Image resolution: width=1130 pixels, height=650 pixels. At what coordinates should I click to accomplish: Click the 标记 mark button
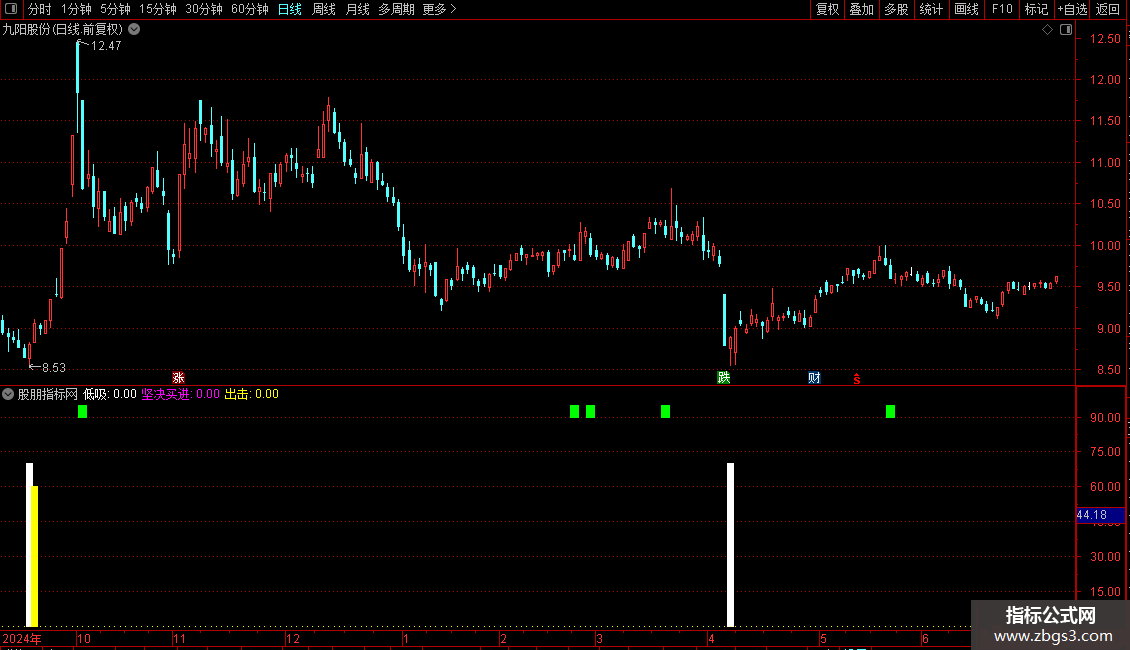tap(1036, 9)
